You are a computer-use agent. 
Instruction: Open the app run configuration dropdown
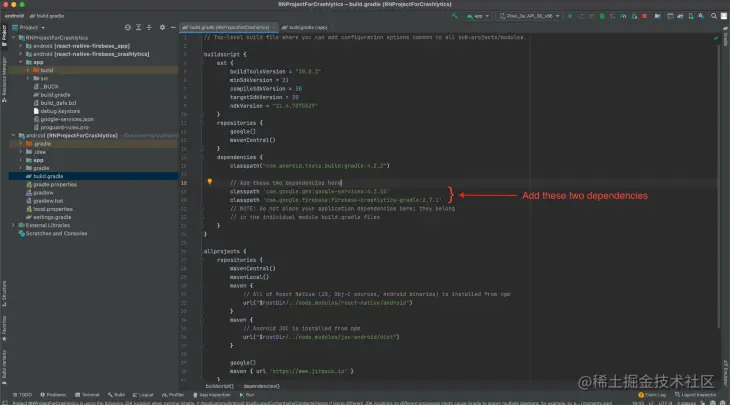coord(478,16)
